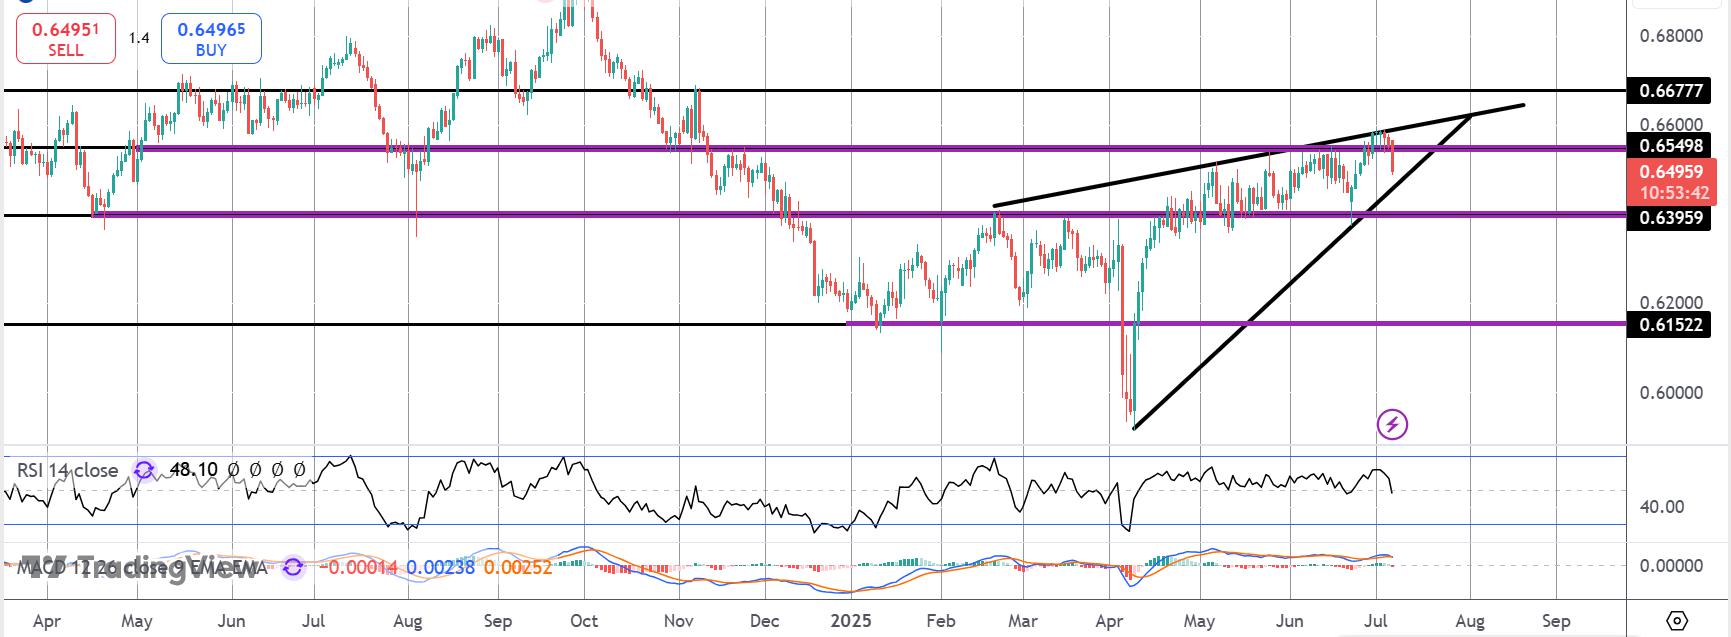Click the RSI value 48.10
This screenshot has width=1731, height=637.
click(x=193, y=470)
